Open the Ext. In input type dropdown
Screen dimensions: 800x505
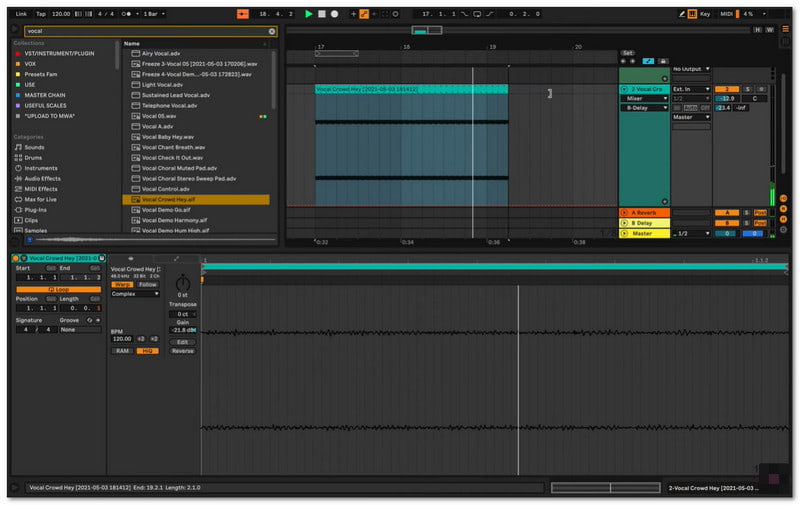coord(691,89)
